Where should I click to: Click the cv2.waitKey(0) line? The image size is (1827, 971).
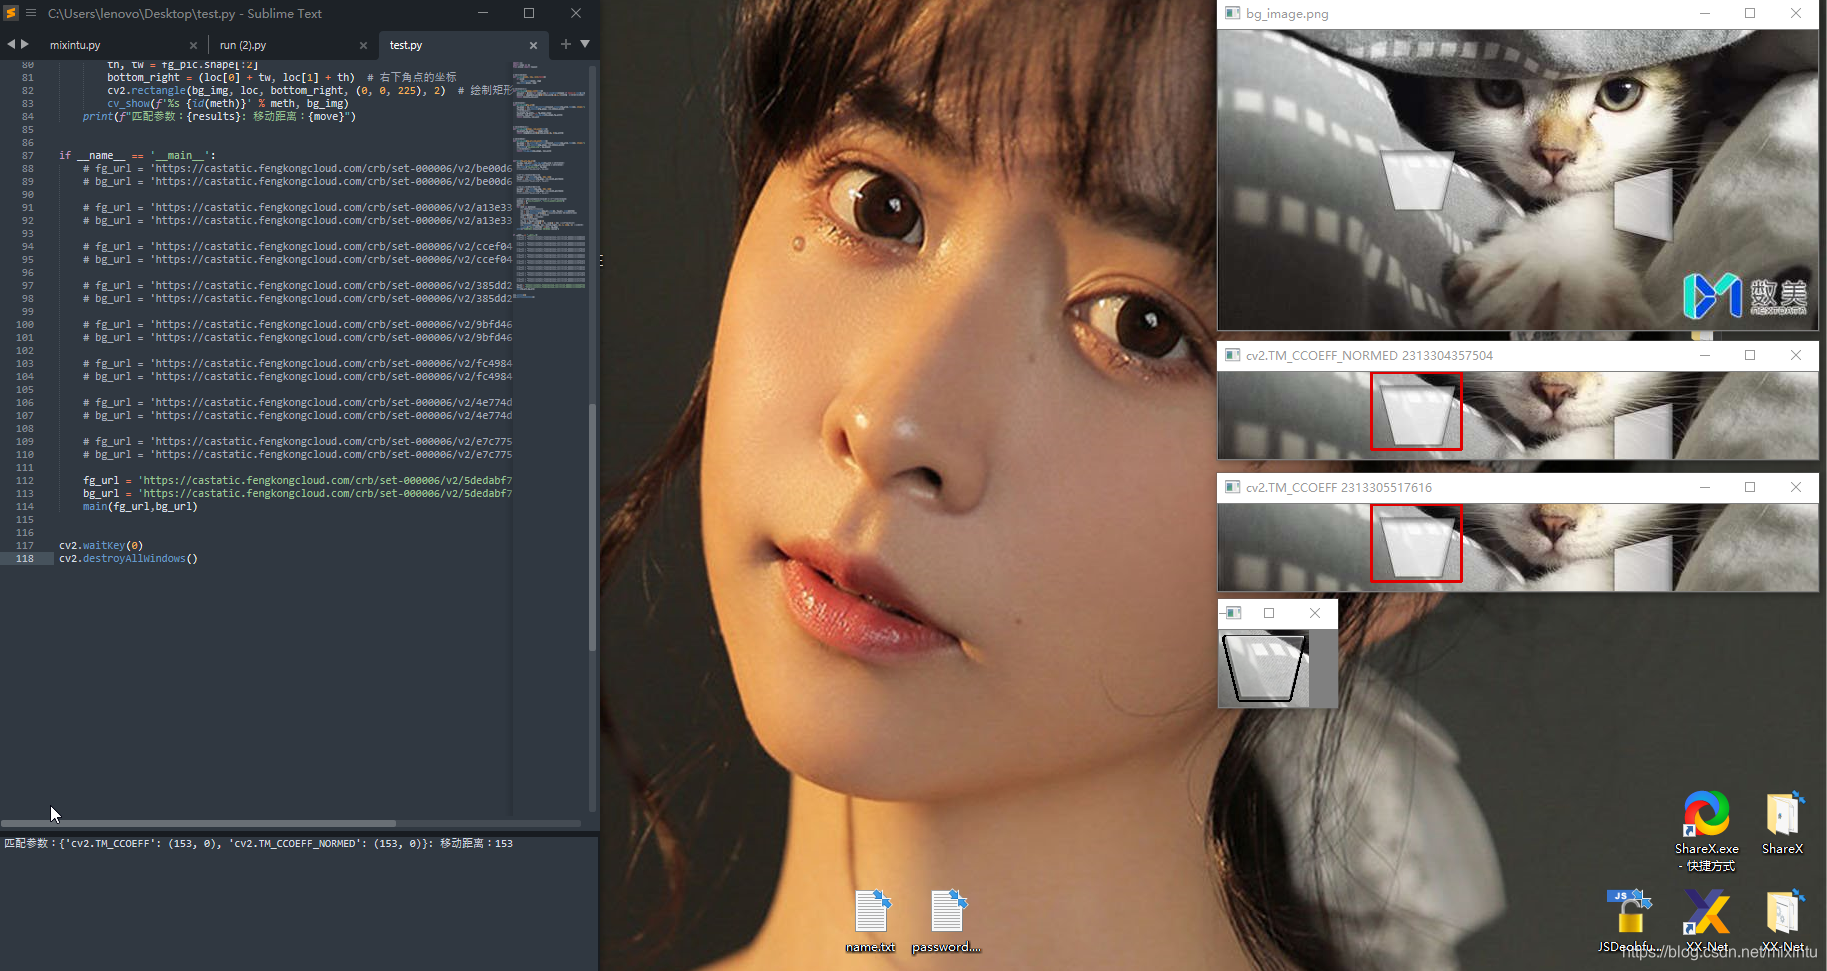(x=101, y=546)
